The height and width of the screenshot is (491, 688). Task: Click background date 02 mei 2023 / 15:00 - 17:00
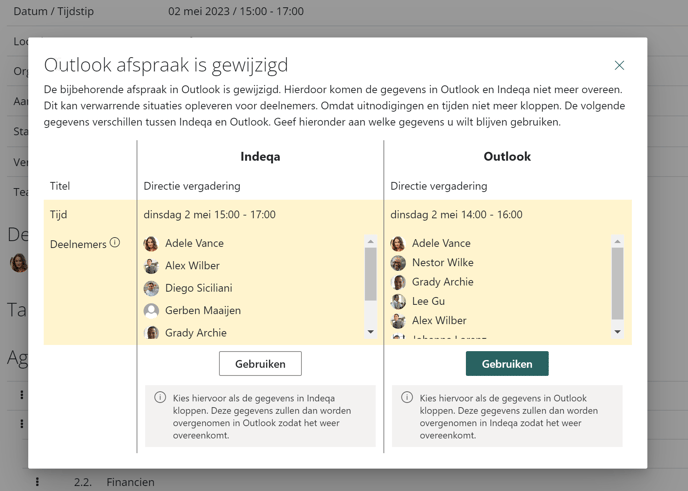tap(236, 11)
